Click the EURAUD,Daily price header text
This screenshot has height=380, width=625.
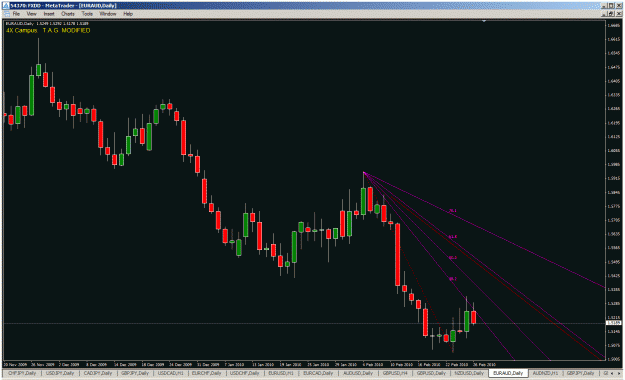pos(47,24)
